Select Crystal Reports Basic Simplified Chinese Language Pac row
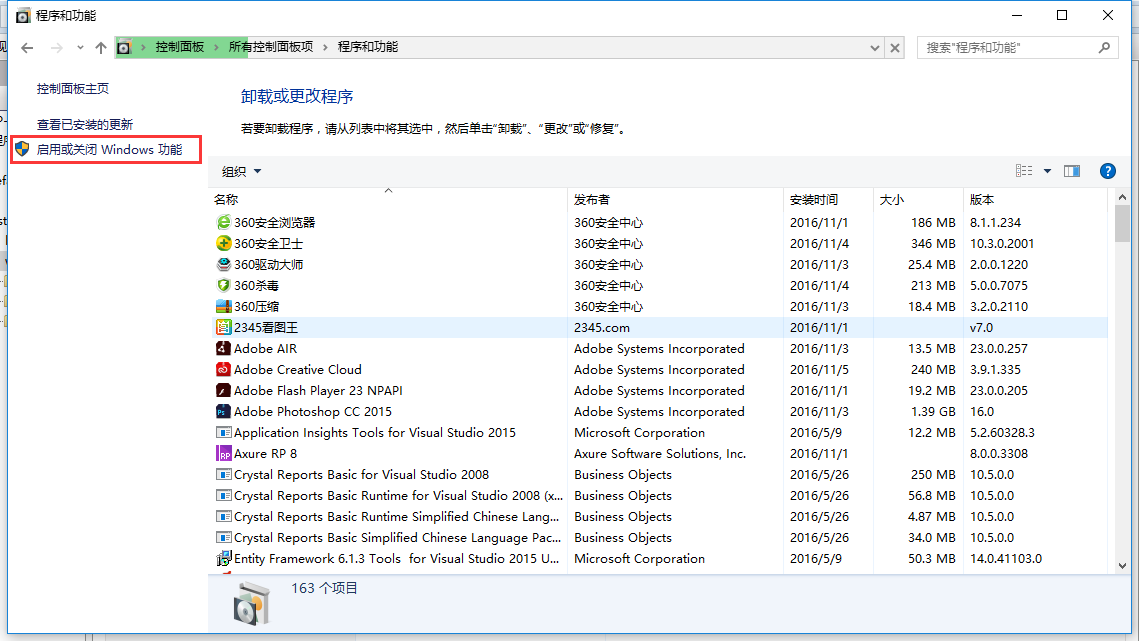Viewport: 1139px width, 641px height. tap(660, 538)
